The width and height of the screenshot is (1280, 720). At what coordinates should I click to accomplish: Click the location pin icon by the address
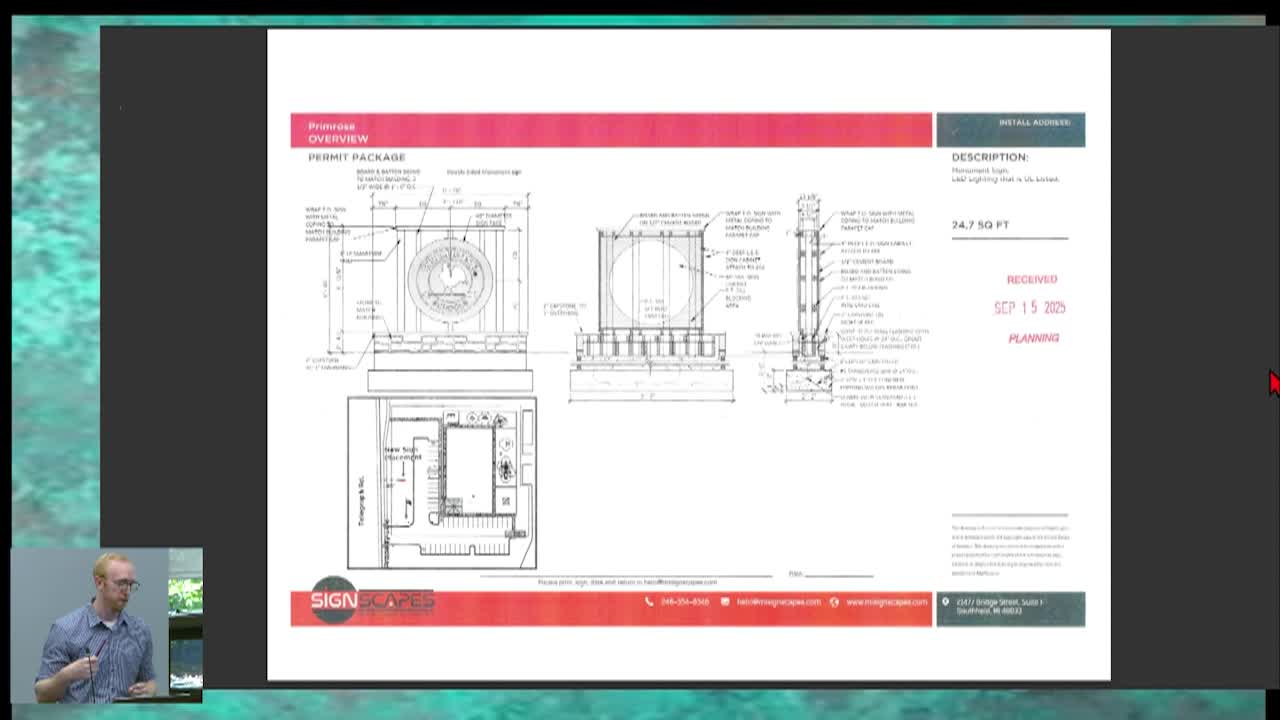pyautogui.click(x=945, y=602)
